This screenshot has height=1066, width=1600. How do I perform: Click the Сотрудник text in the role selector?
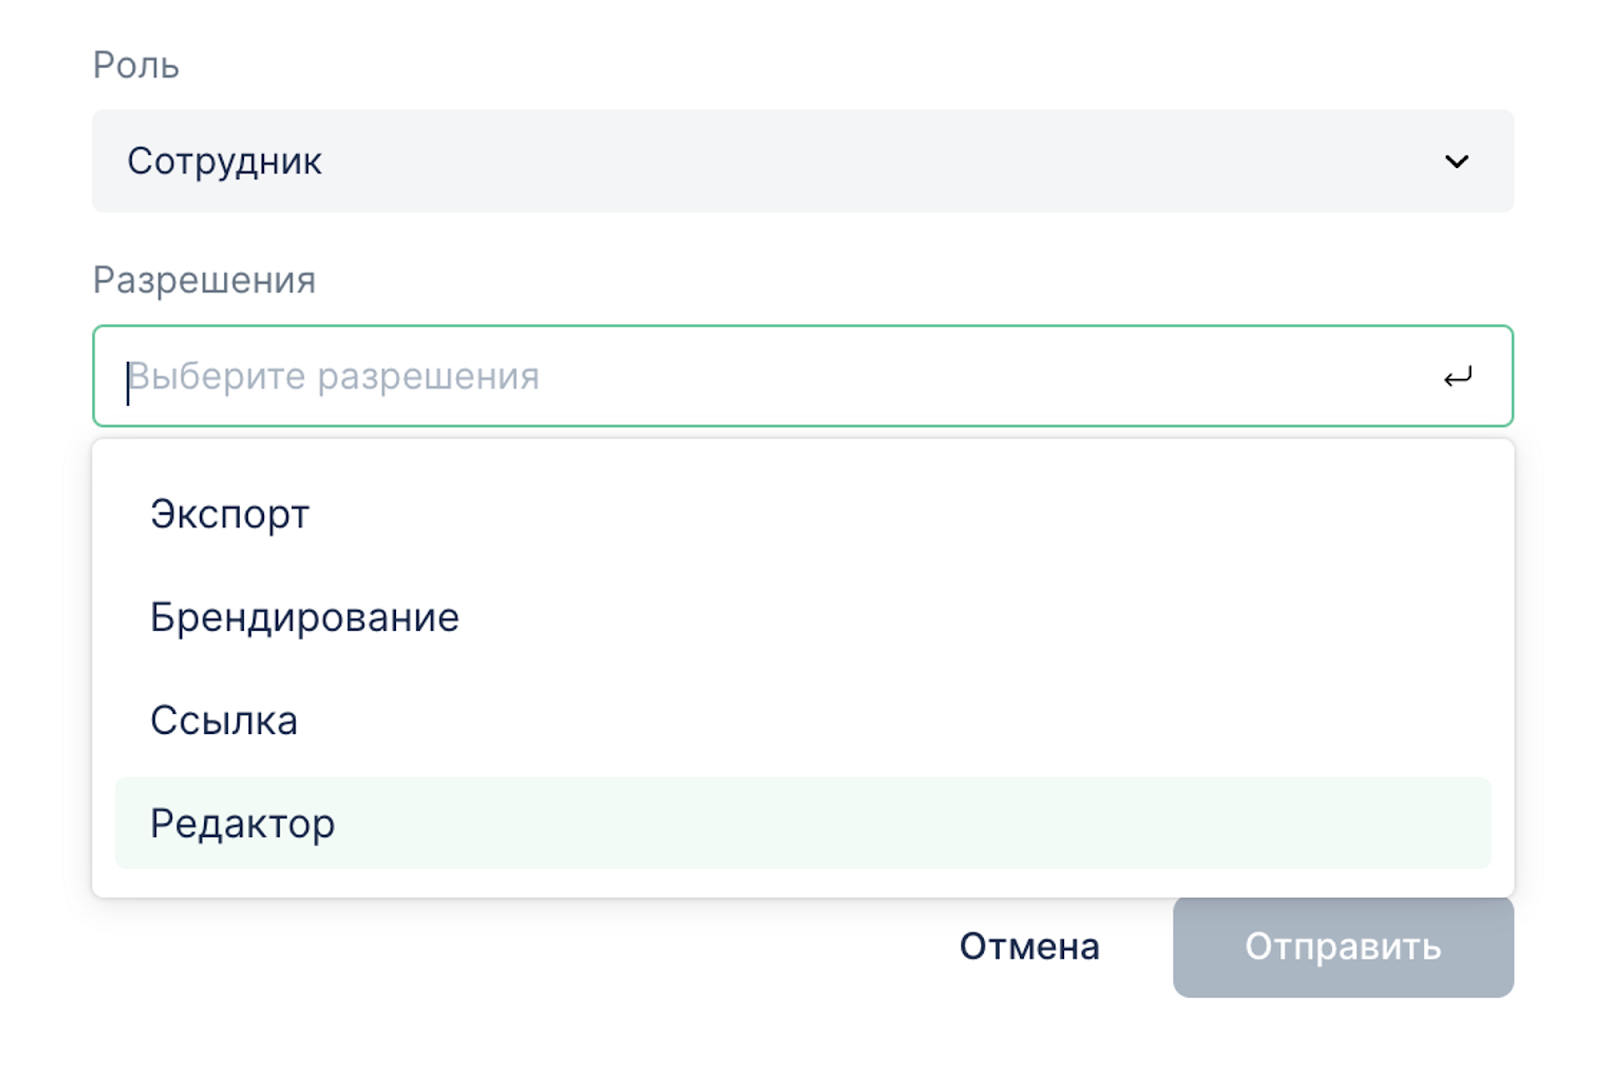pyautogui.click(x=224, y=161)
